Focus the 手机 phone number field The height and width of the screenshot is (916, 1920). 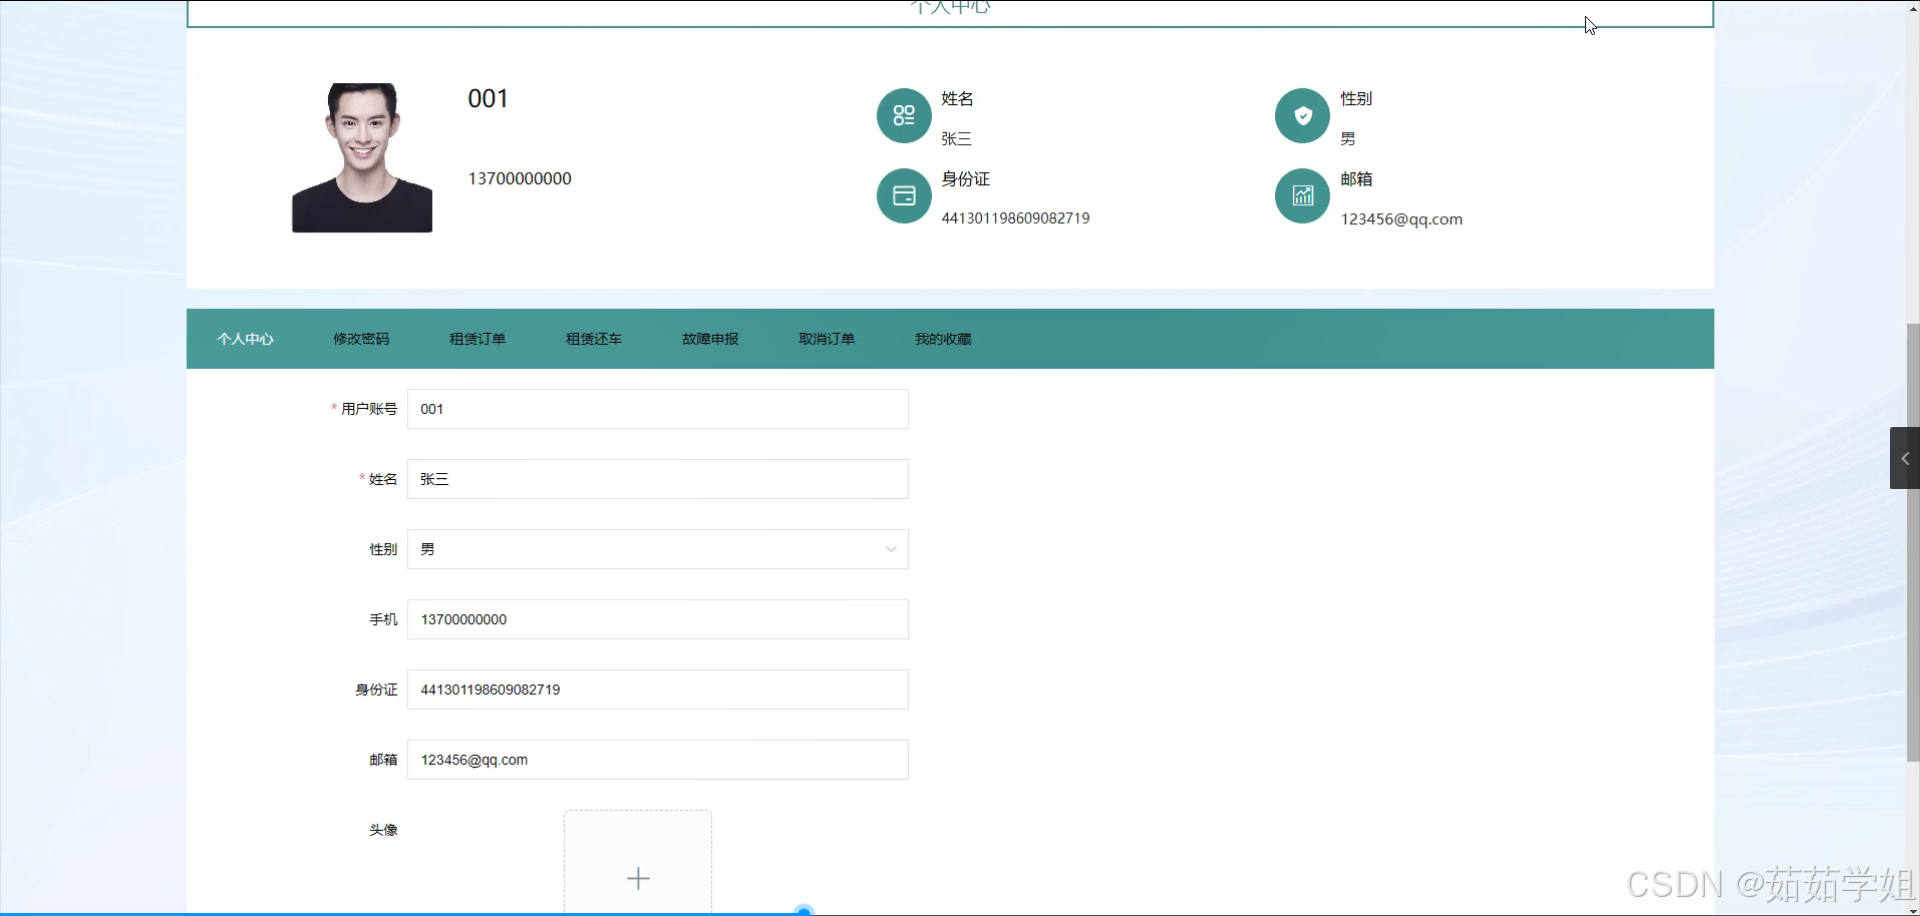click(x=658, y=619)
